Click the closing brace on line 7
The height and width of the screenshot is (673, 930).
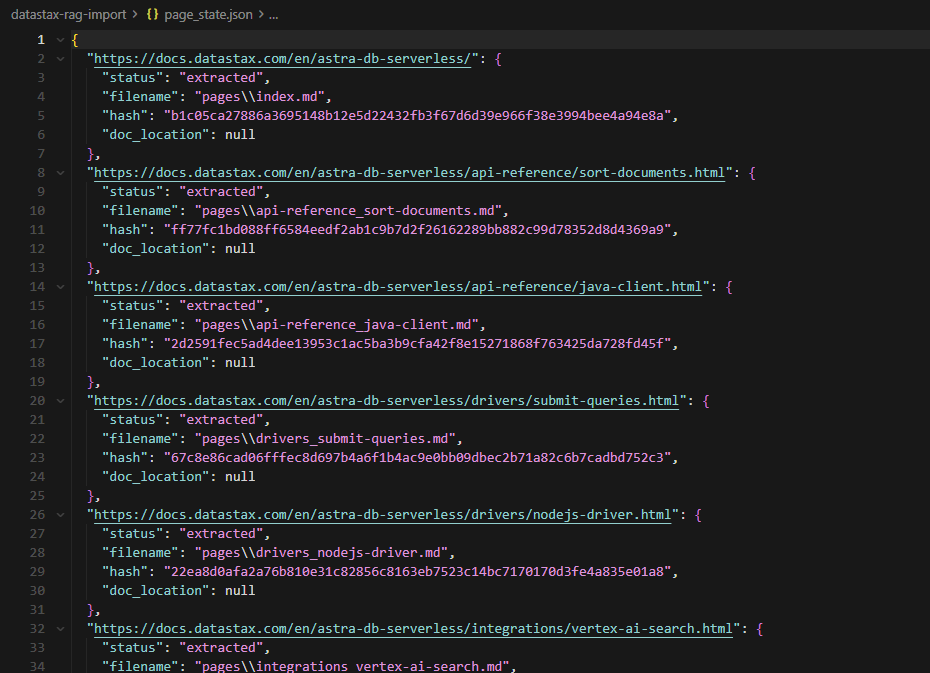[x=91, y=154]
